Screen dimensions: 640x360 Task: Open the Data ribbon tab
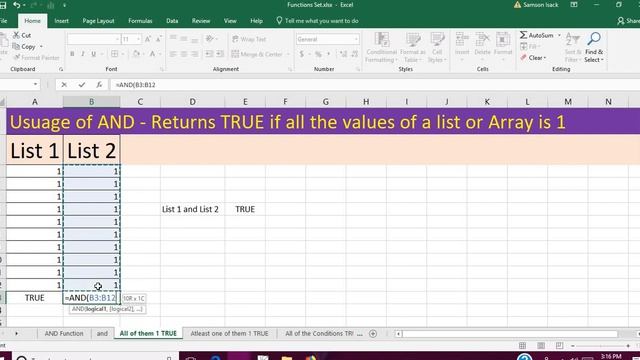[x=172, y=21]
